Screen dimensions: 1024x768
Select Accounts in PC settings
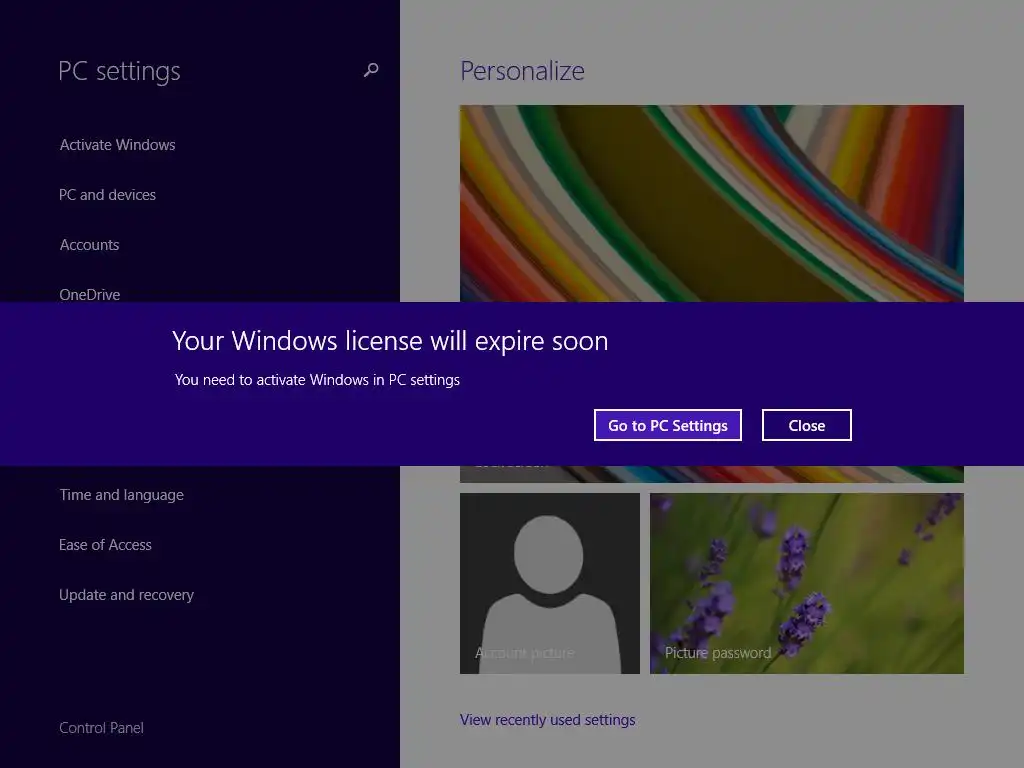tap(89, 245)
